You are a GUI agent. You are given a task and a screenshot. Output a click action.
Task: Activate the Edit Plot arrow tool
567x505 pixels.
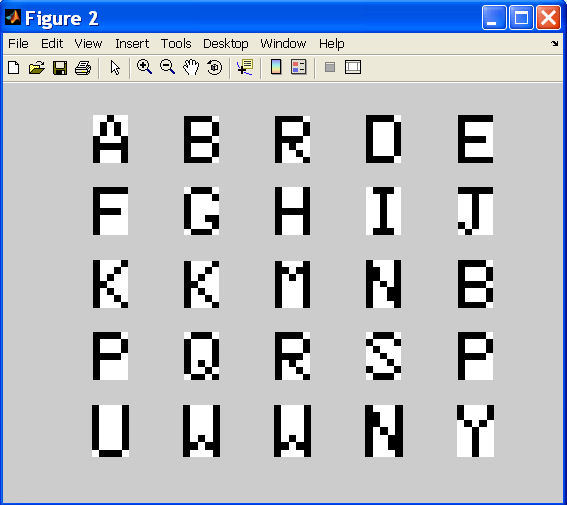coord(115,68)
